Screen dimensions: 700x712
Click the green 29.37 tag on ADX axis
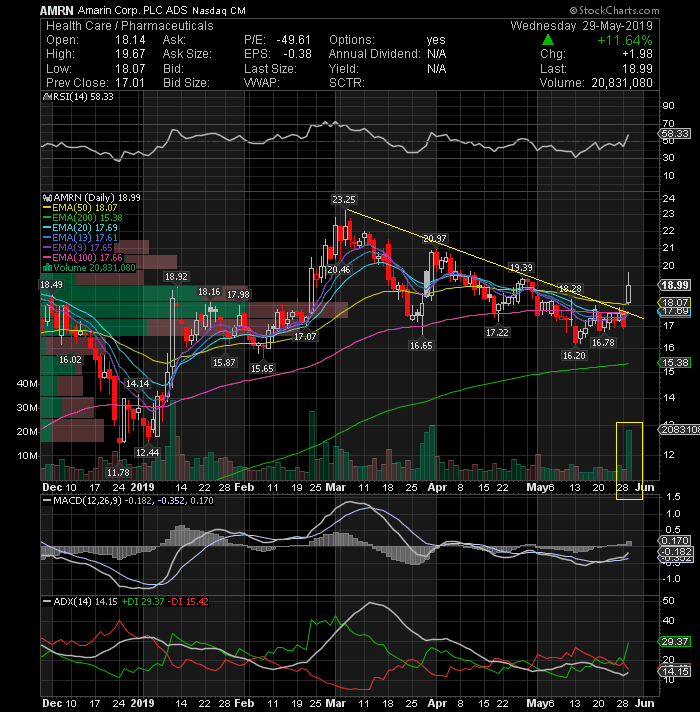tap(675, 642)
